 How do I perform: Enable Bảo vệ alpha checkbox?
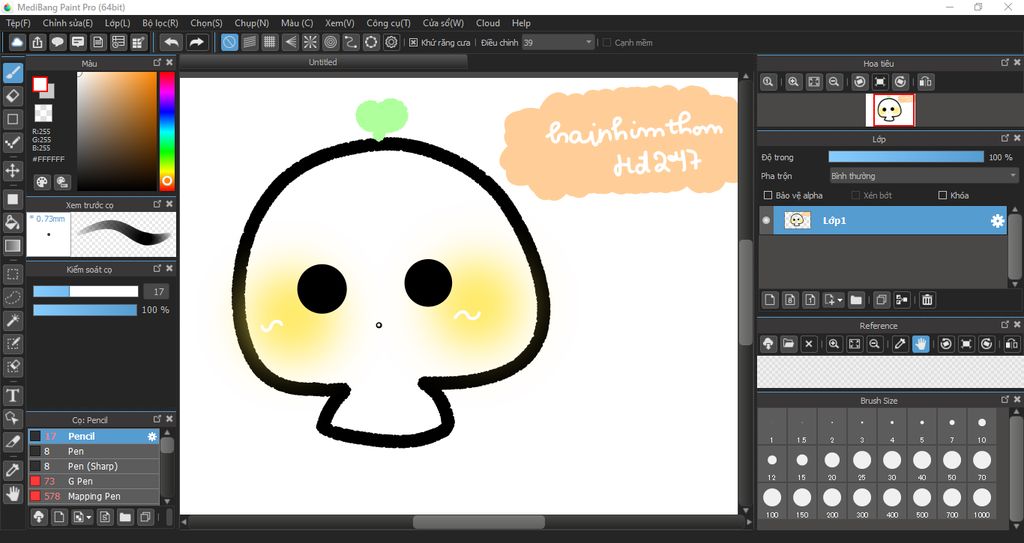tap(768, 195)
